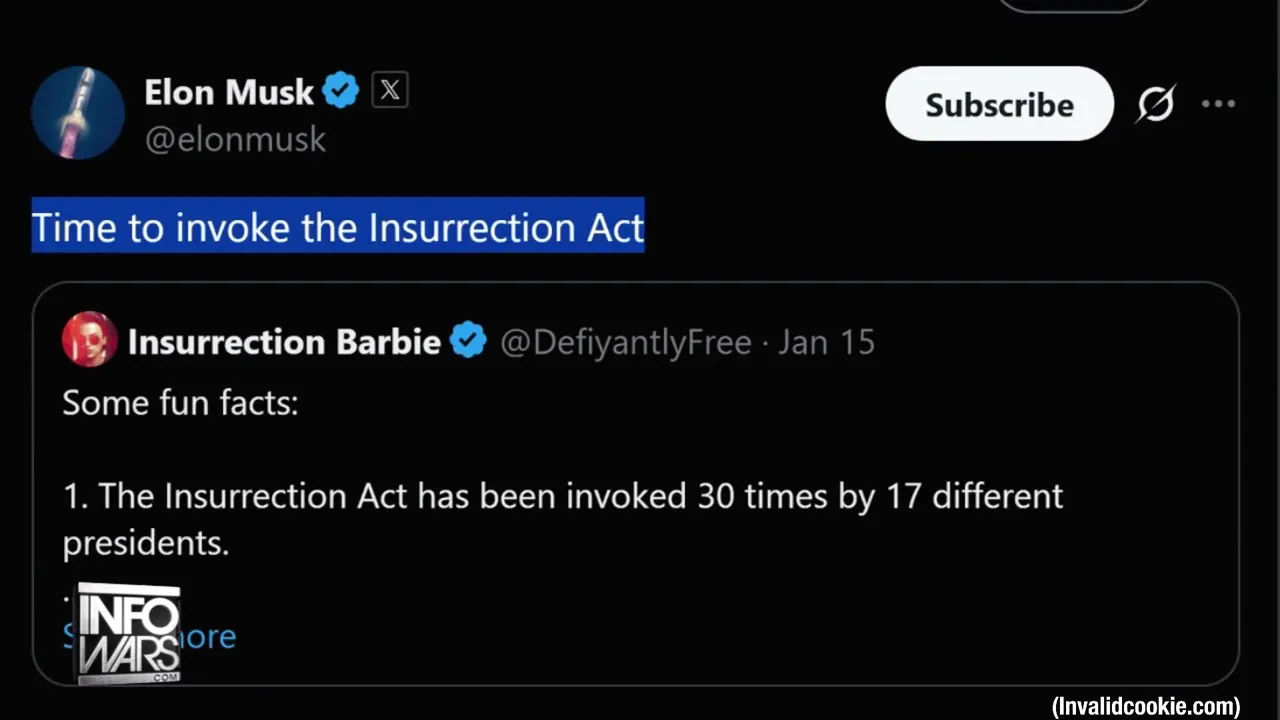Click the highlighted 'Time to invoke' post text
The height and width of the screenshot is (720, 1280).
tap(338, 227)
